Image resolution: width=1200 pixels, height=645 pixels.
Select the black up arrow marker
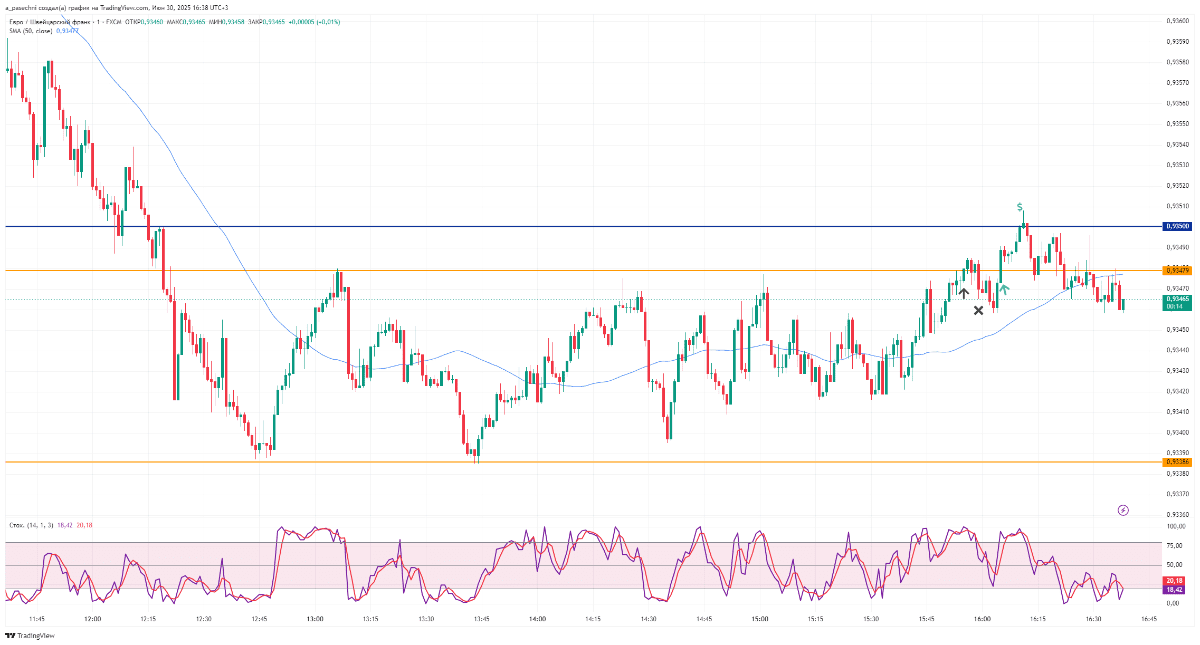pos(963,291)
